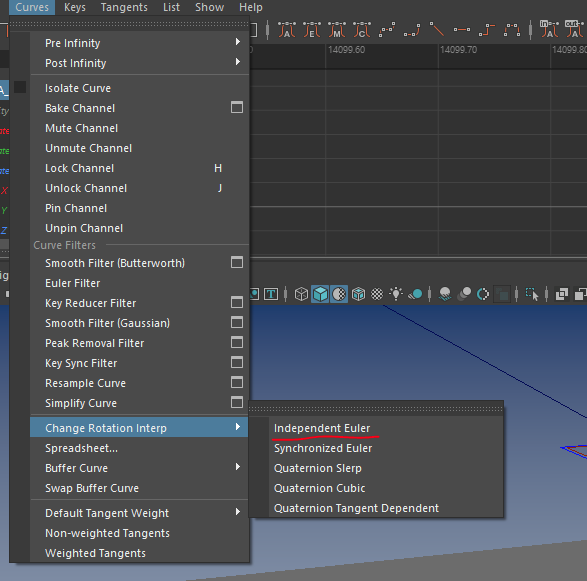587x581 pixels.
Task: Set Plateau tangents icon in toolbar
Action: [512, 29]
